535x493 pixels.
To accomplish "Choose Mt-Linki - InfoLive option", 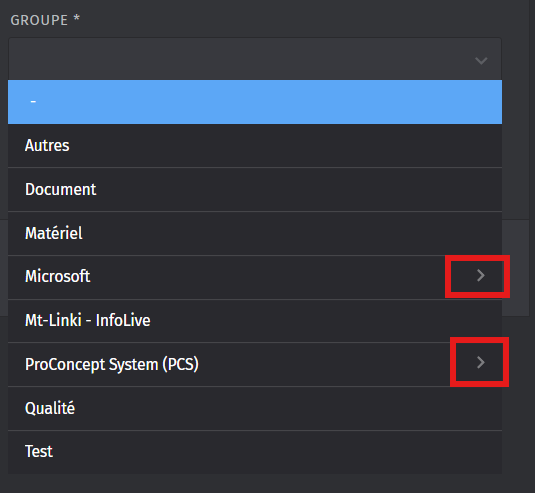I will [x=255, y=321].
